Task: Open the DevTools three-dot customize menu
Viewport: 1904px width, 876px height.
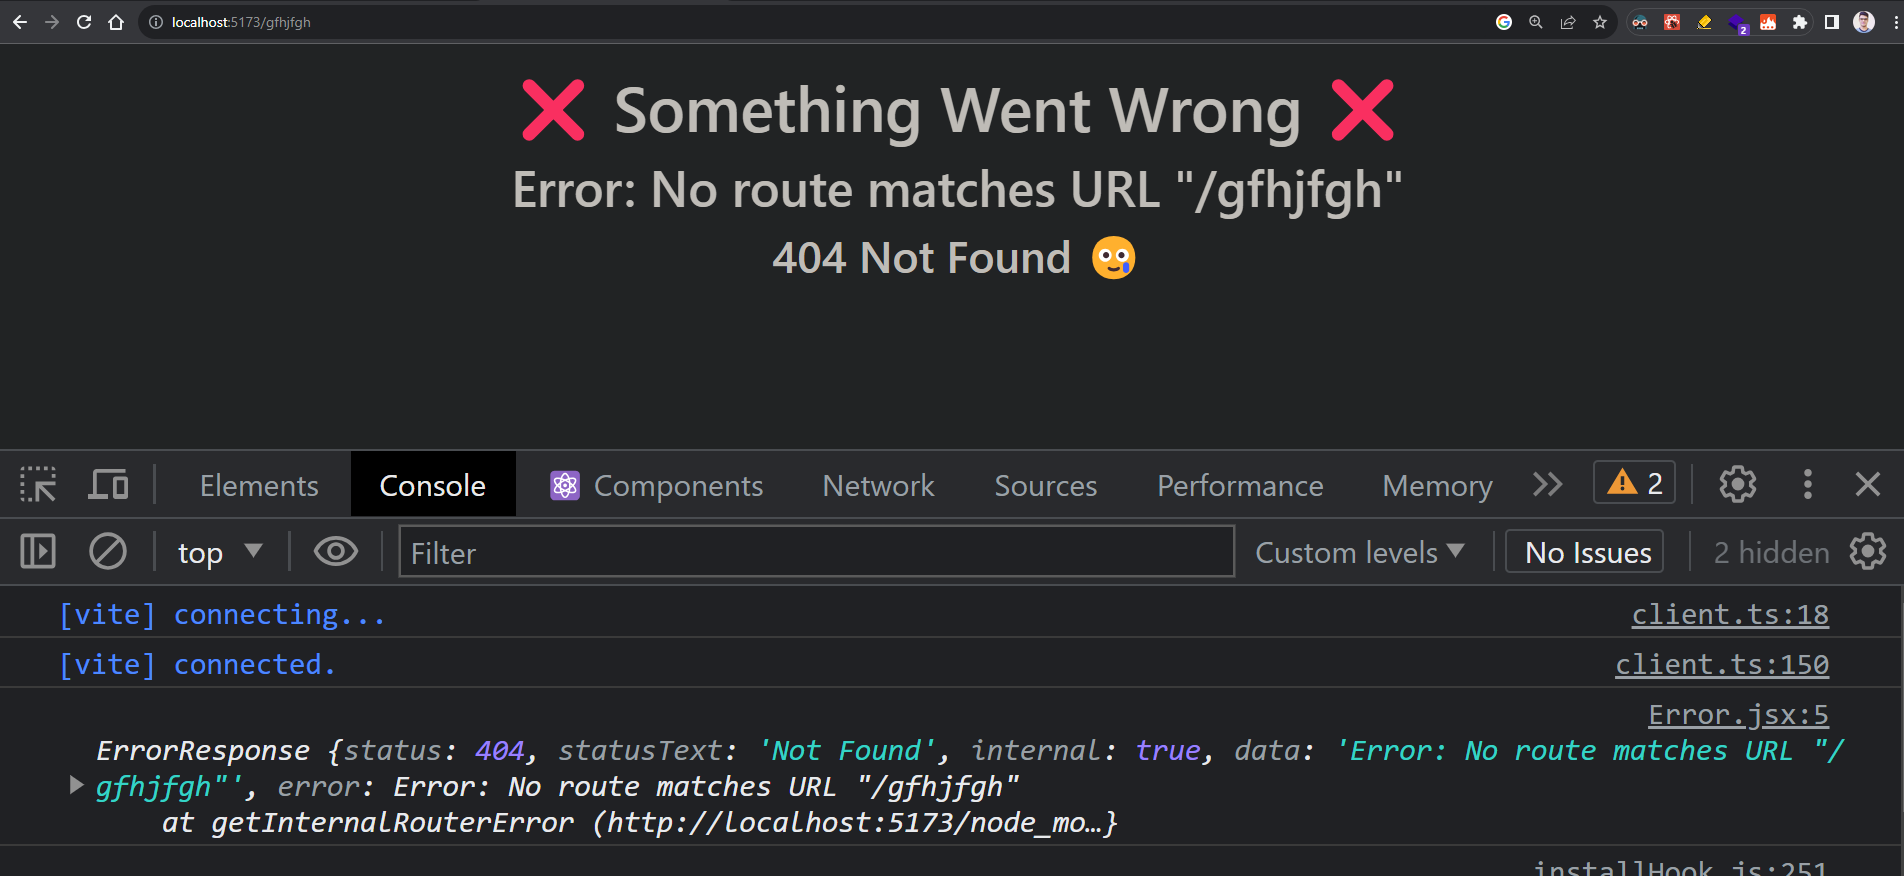Action: click(1807, 485)
